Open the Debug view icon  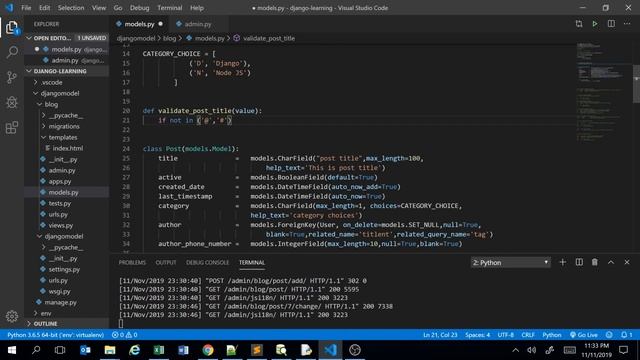[12, 102]
